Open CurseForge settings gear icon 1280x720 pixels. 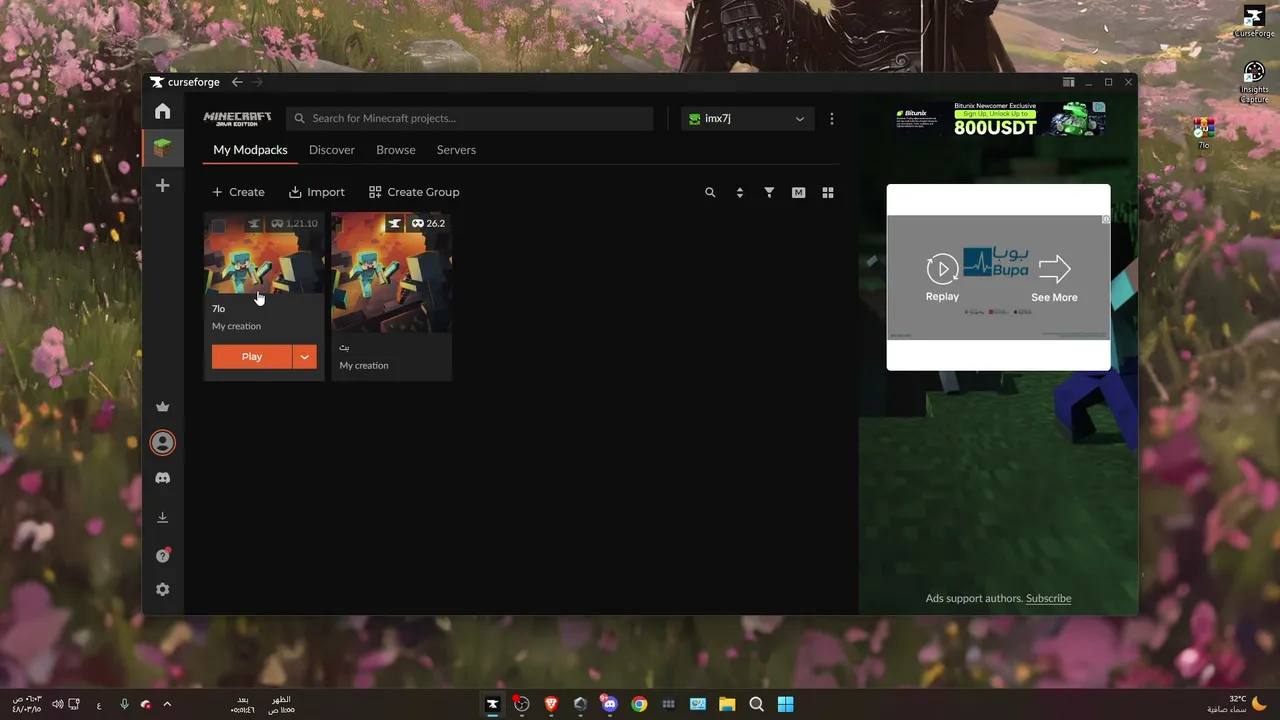click(162, 590)
